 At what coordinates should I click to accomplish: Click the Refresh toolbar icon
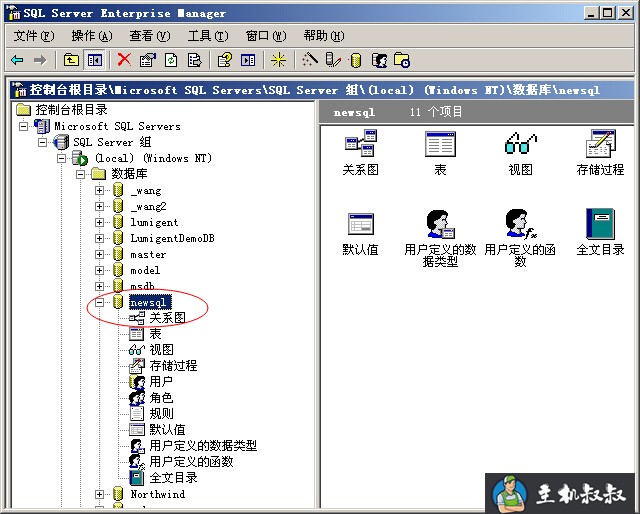point(171,60)
